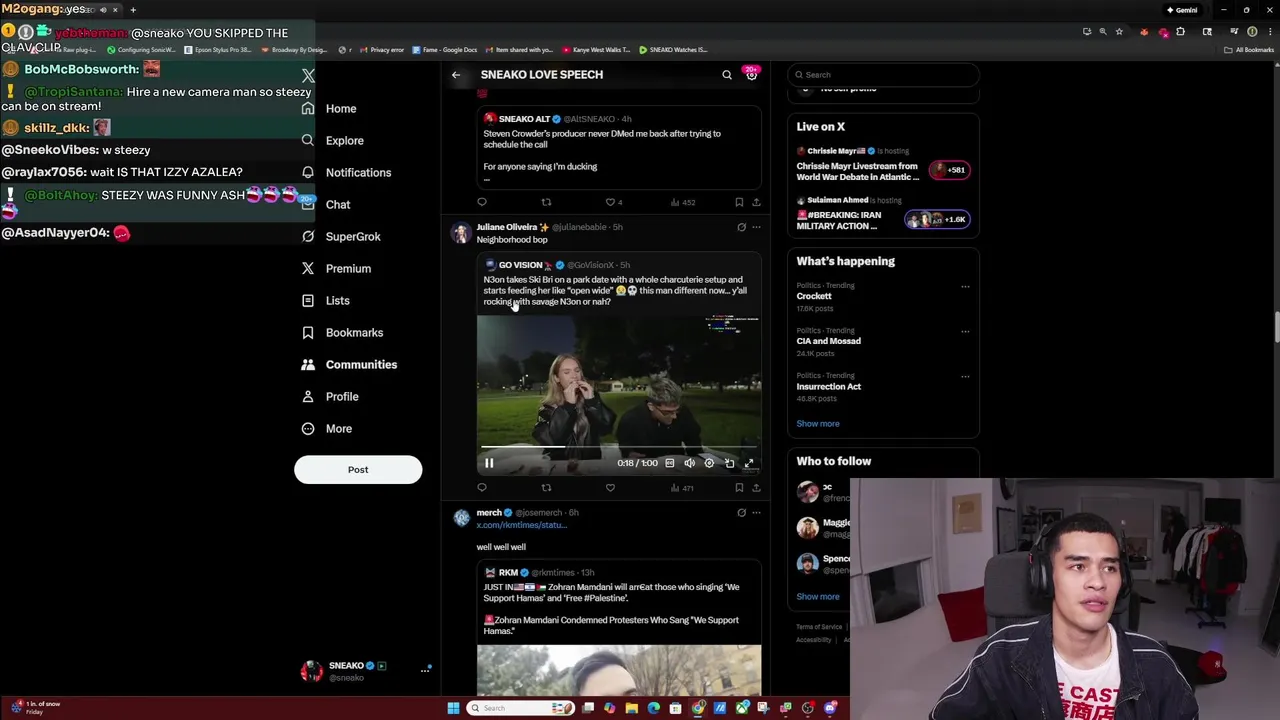The width and height of the screenshot is (1280, 720).
Task: Open Communities in the X sidebar
Action: point(349,364)
